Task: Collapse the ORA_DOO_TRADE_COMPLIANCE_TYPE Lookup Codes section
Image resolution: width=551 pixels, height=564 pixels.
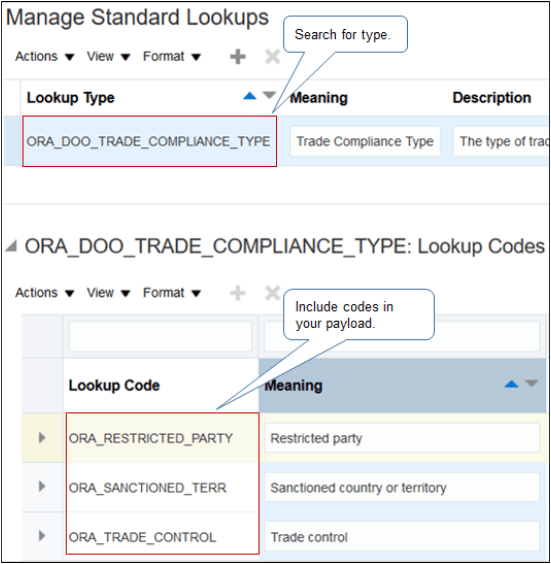Action: pos(12,246)
